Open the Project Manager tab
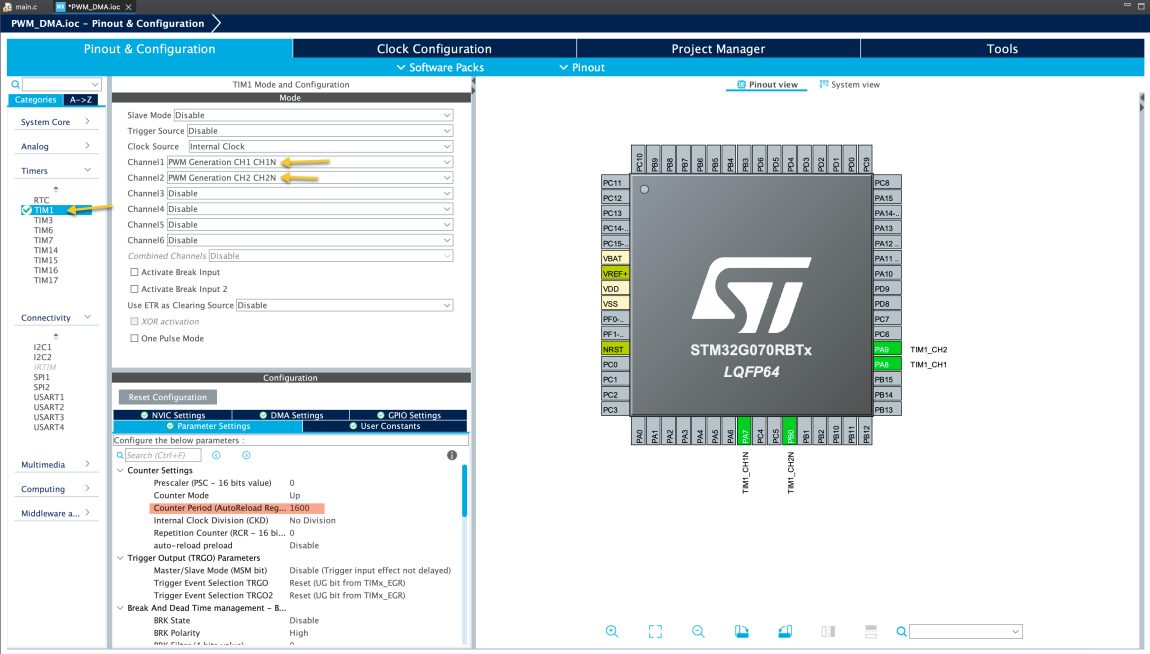The height and width of the screenshot is (654, 1150). 717,48
